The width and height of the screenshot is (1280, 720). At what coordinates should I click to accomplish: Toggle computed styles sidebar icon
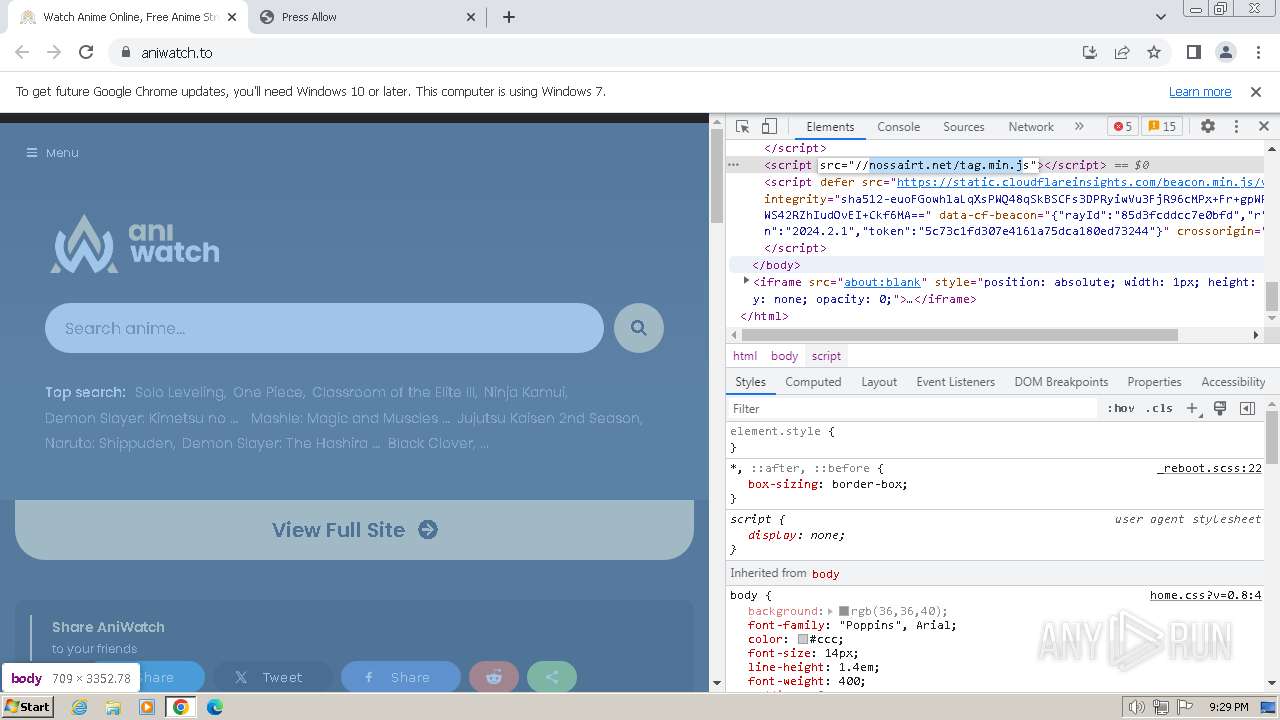click(1247, 409)
